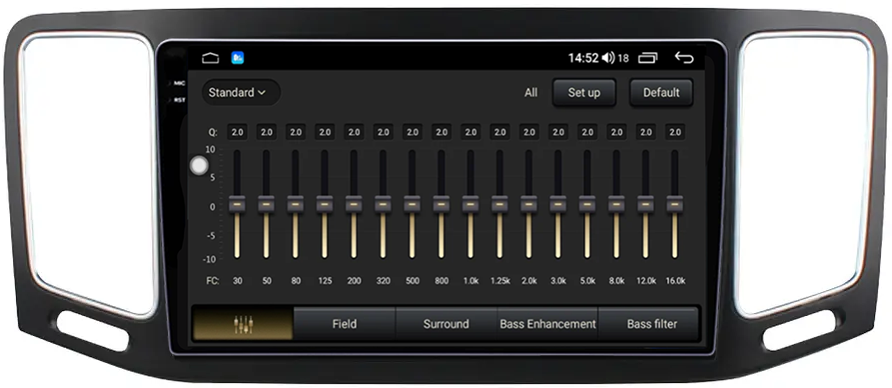The width and height of the screenshot is (892, 388).
Task: Open the Q value 2.0 for 16.0k band
Action: (675, 132)
